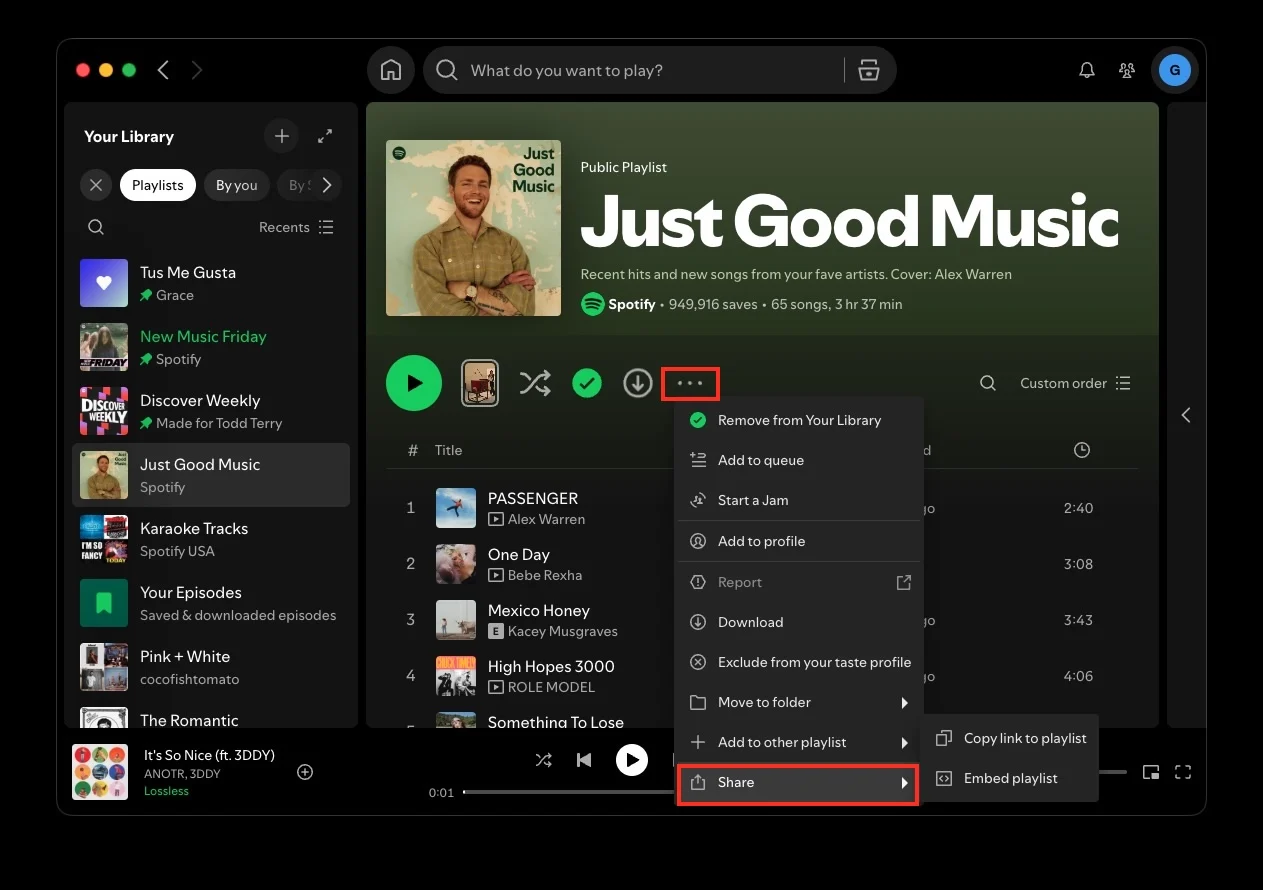The height and width of the screenshot is (890, 1263).
Task: Expand Your Library to full view
Action: [325, 136]
